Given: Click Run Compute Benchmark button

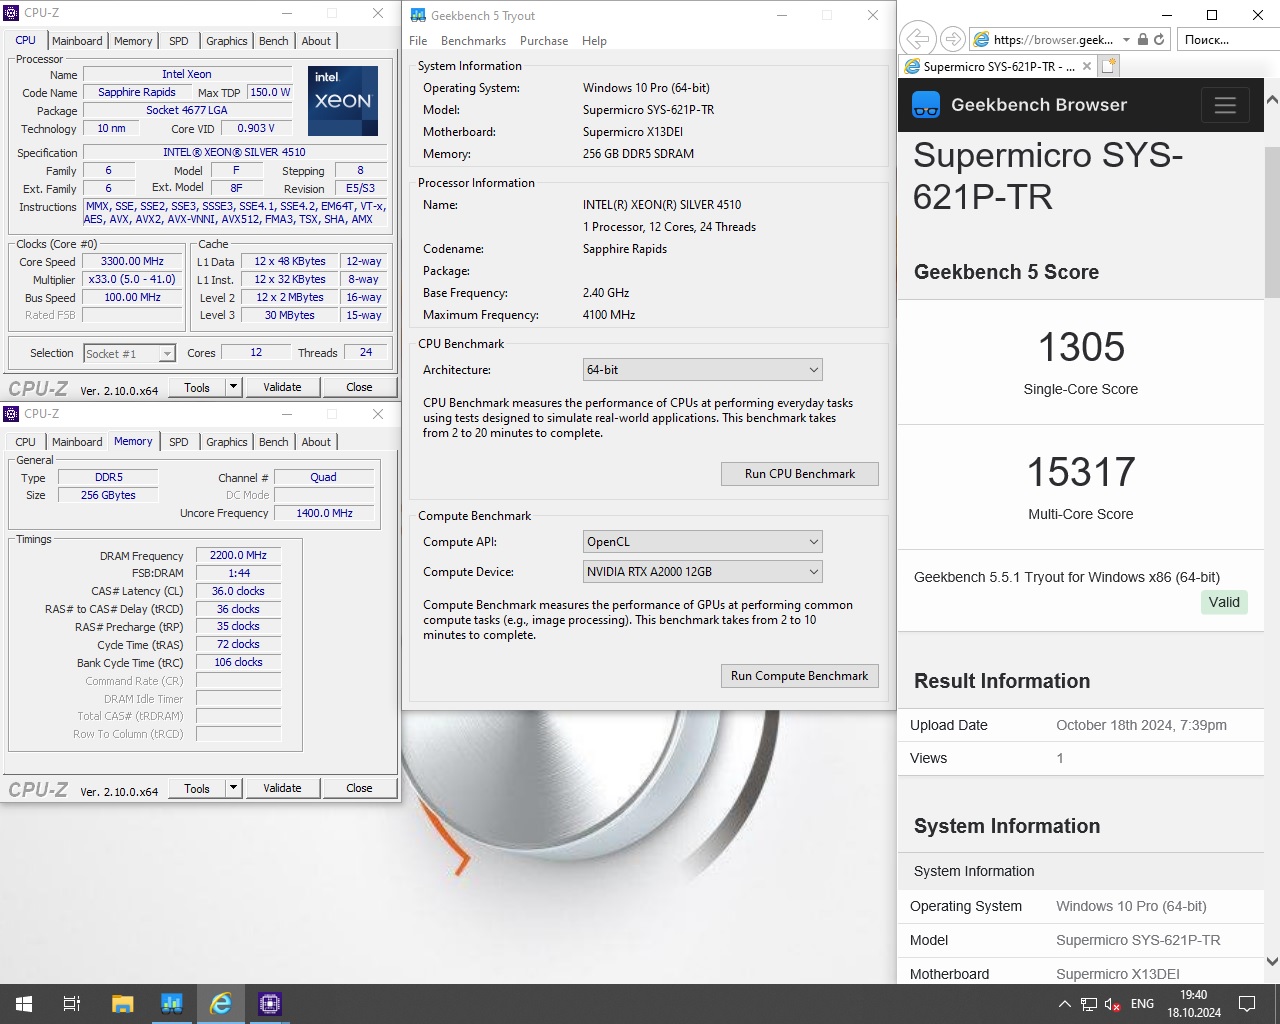Looking at the screenshot, I should coord(800,676).
